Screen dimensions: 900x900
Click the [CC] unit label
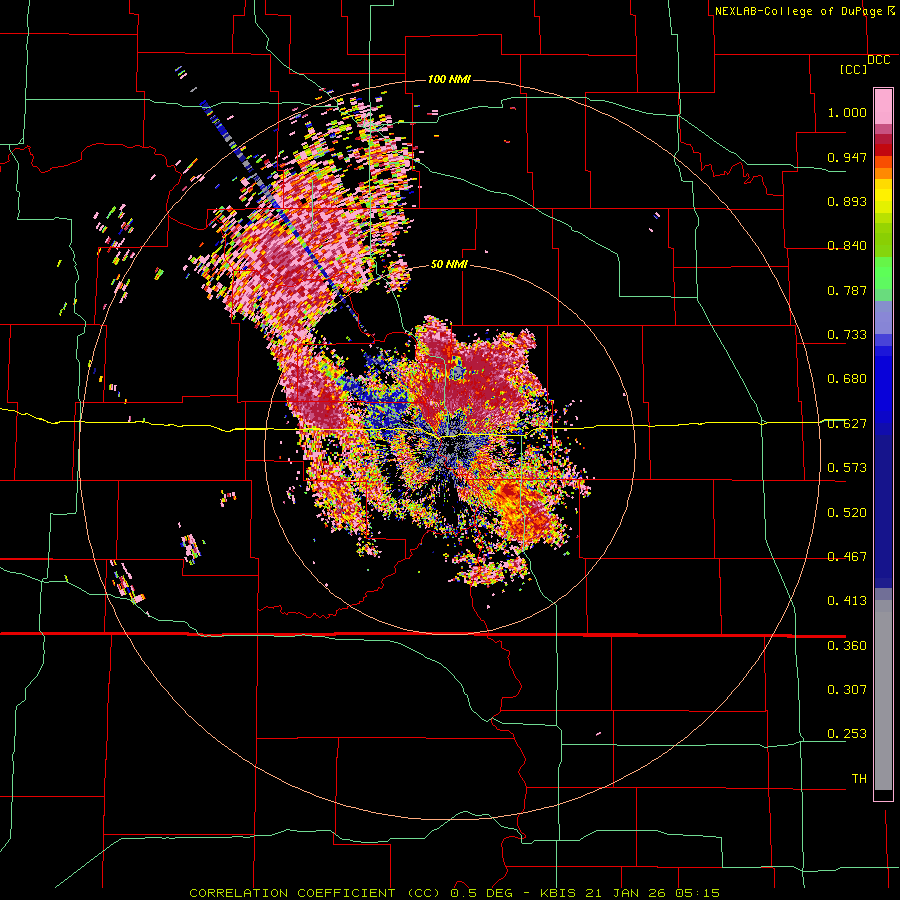point(853,69)
